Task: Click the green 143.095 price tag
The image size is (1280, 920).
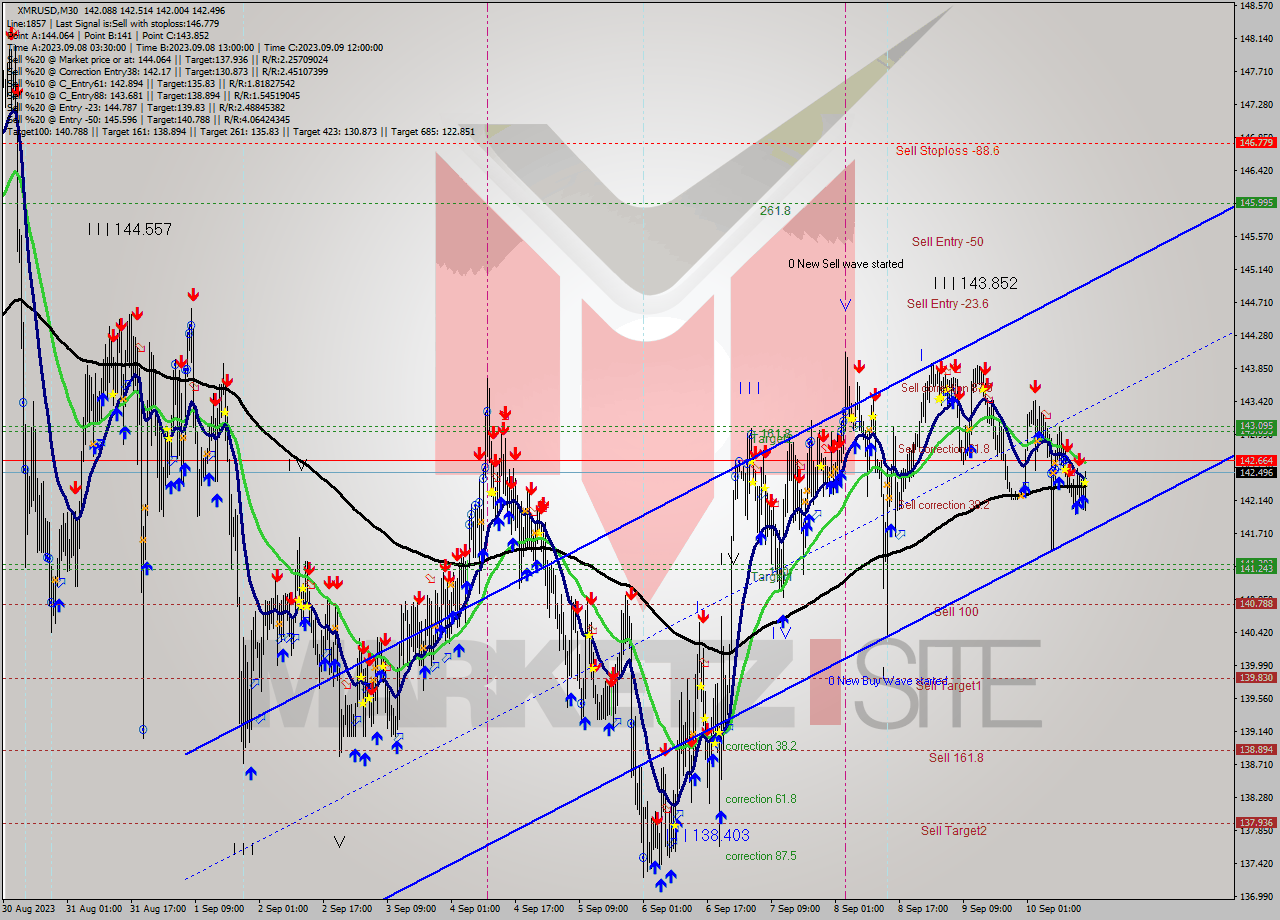Action: [1256, 426]
